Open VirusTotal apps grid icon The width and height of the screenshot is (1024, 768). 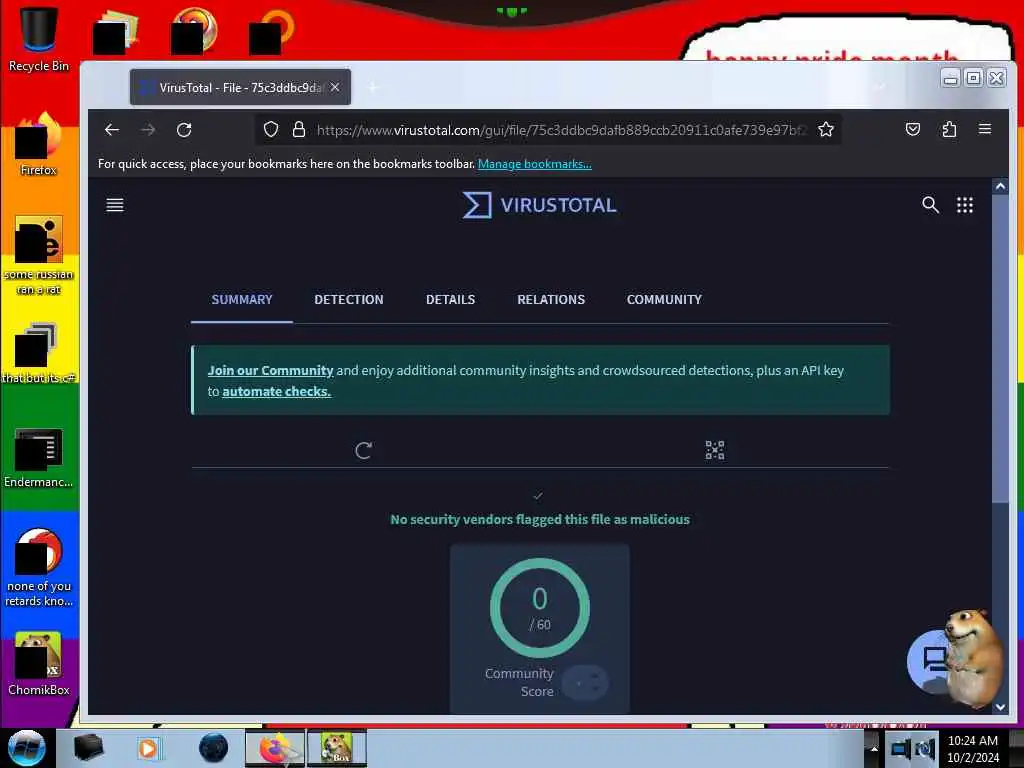click(x=965, y=205)
